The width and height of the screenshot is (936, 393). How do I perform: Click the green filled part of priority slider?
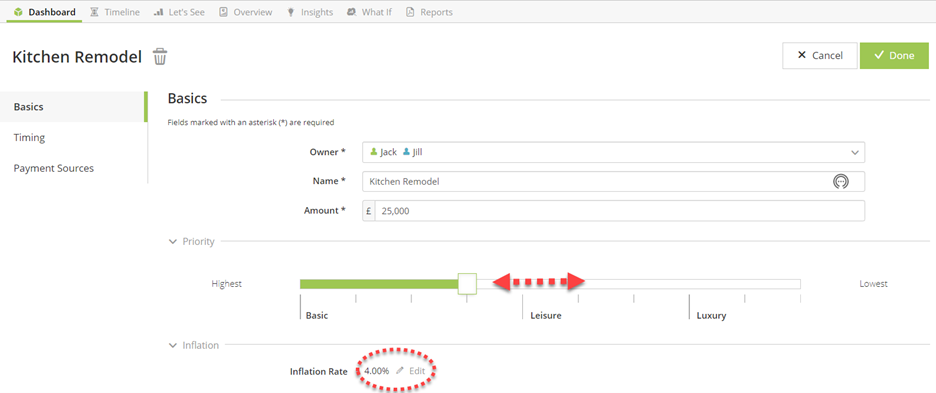(379, 284)
